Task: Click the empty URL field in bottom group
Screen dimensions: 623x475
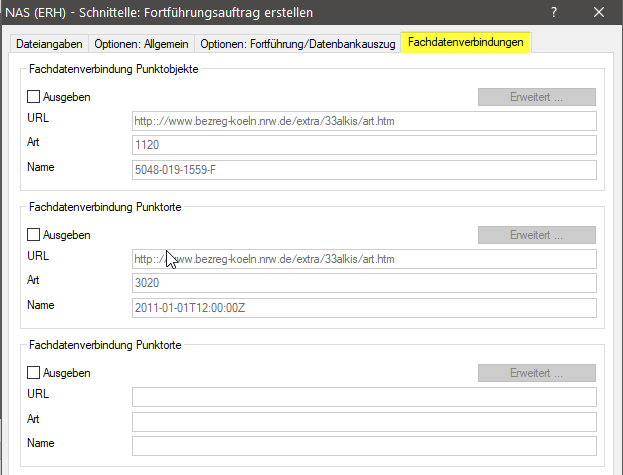Action: click(364, 397)
